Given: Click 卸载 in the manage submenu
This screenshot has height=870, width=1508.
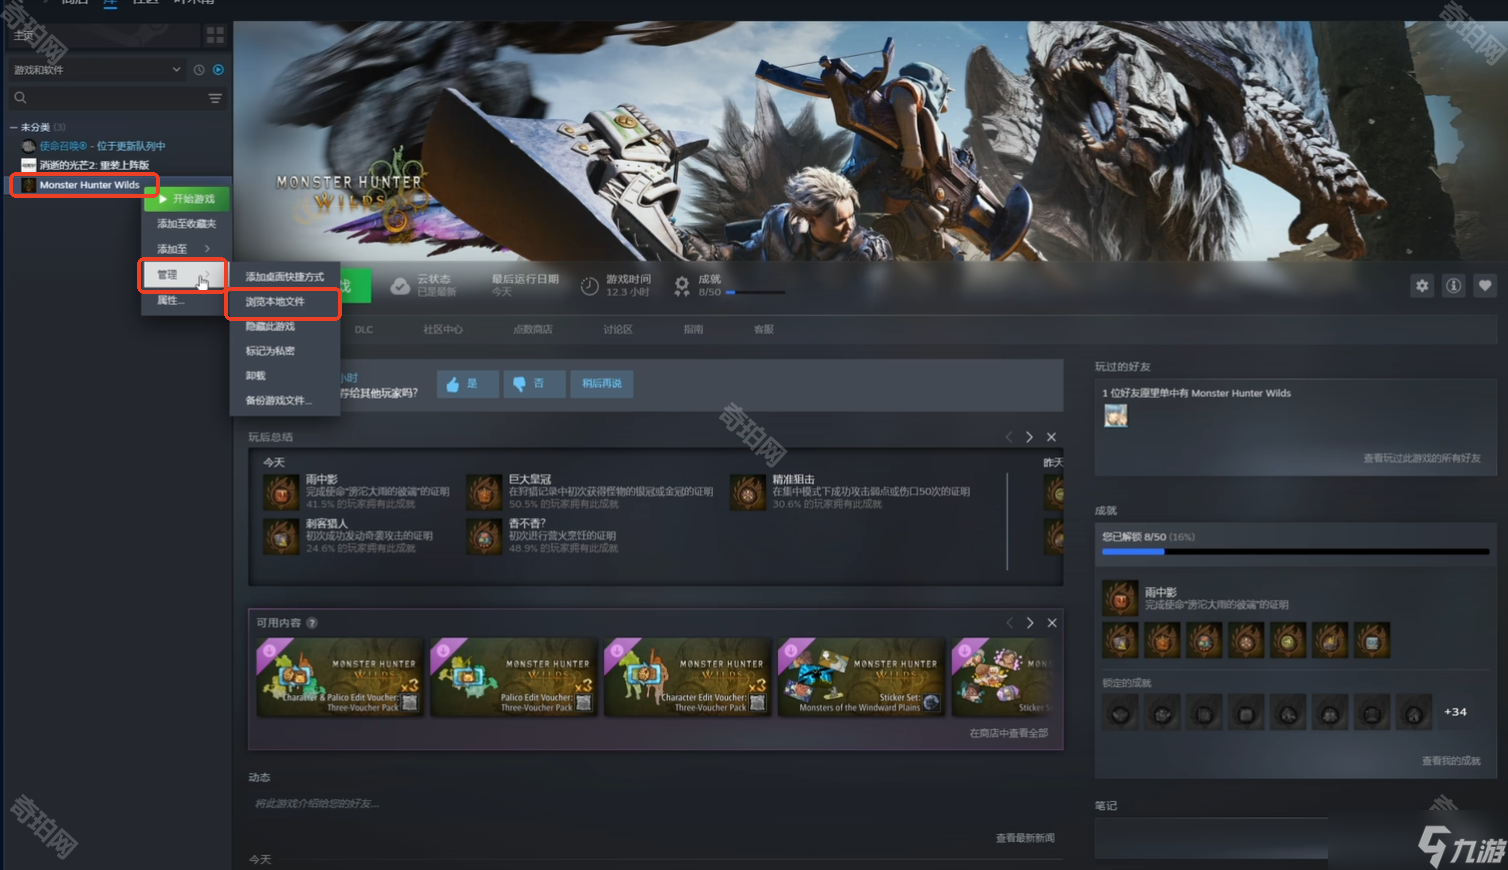Looking at the screenshot, I should 256,376.
